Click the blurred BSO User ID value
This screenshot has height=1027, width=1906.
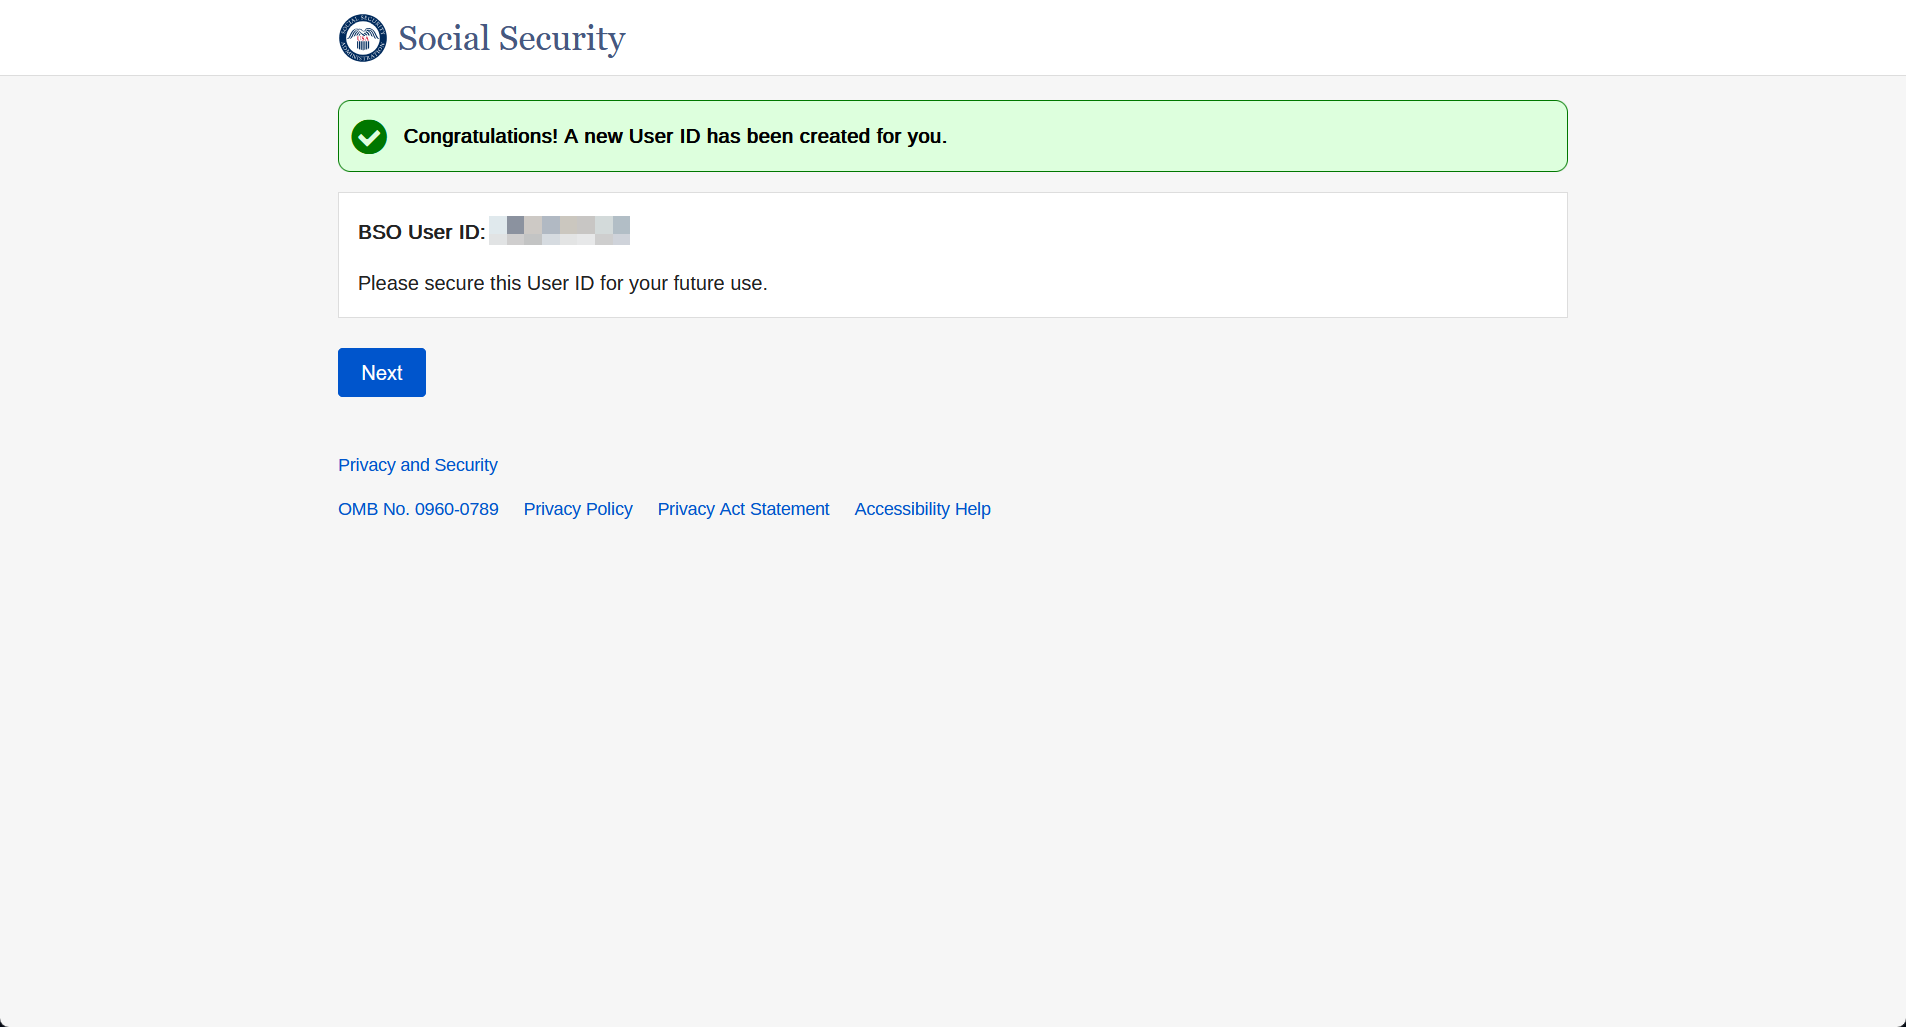(559, 230)
